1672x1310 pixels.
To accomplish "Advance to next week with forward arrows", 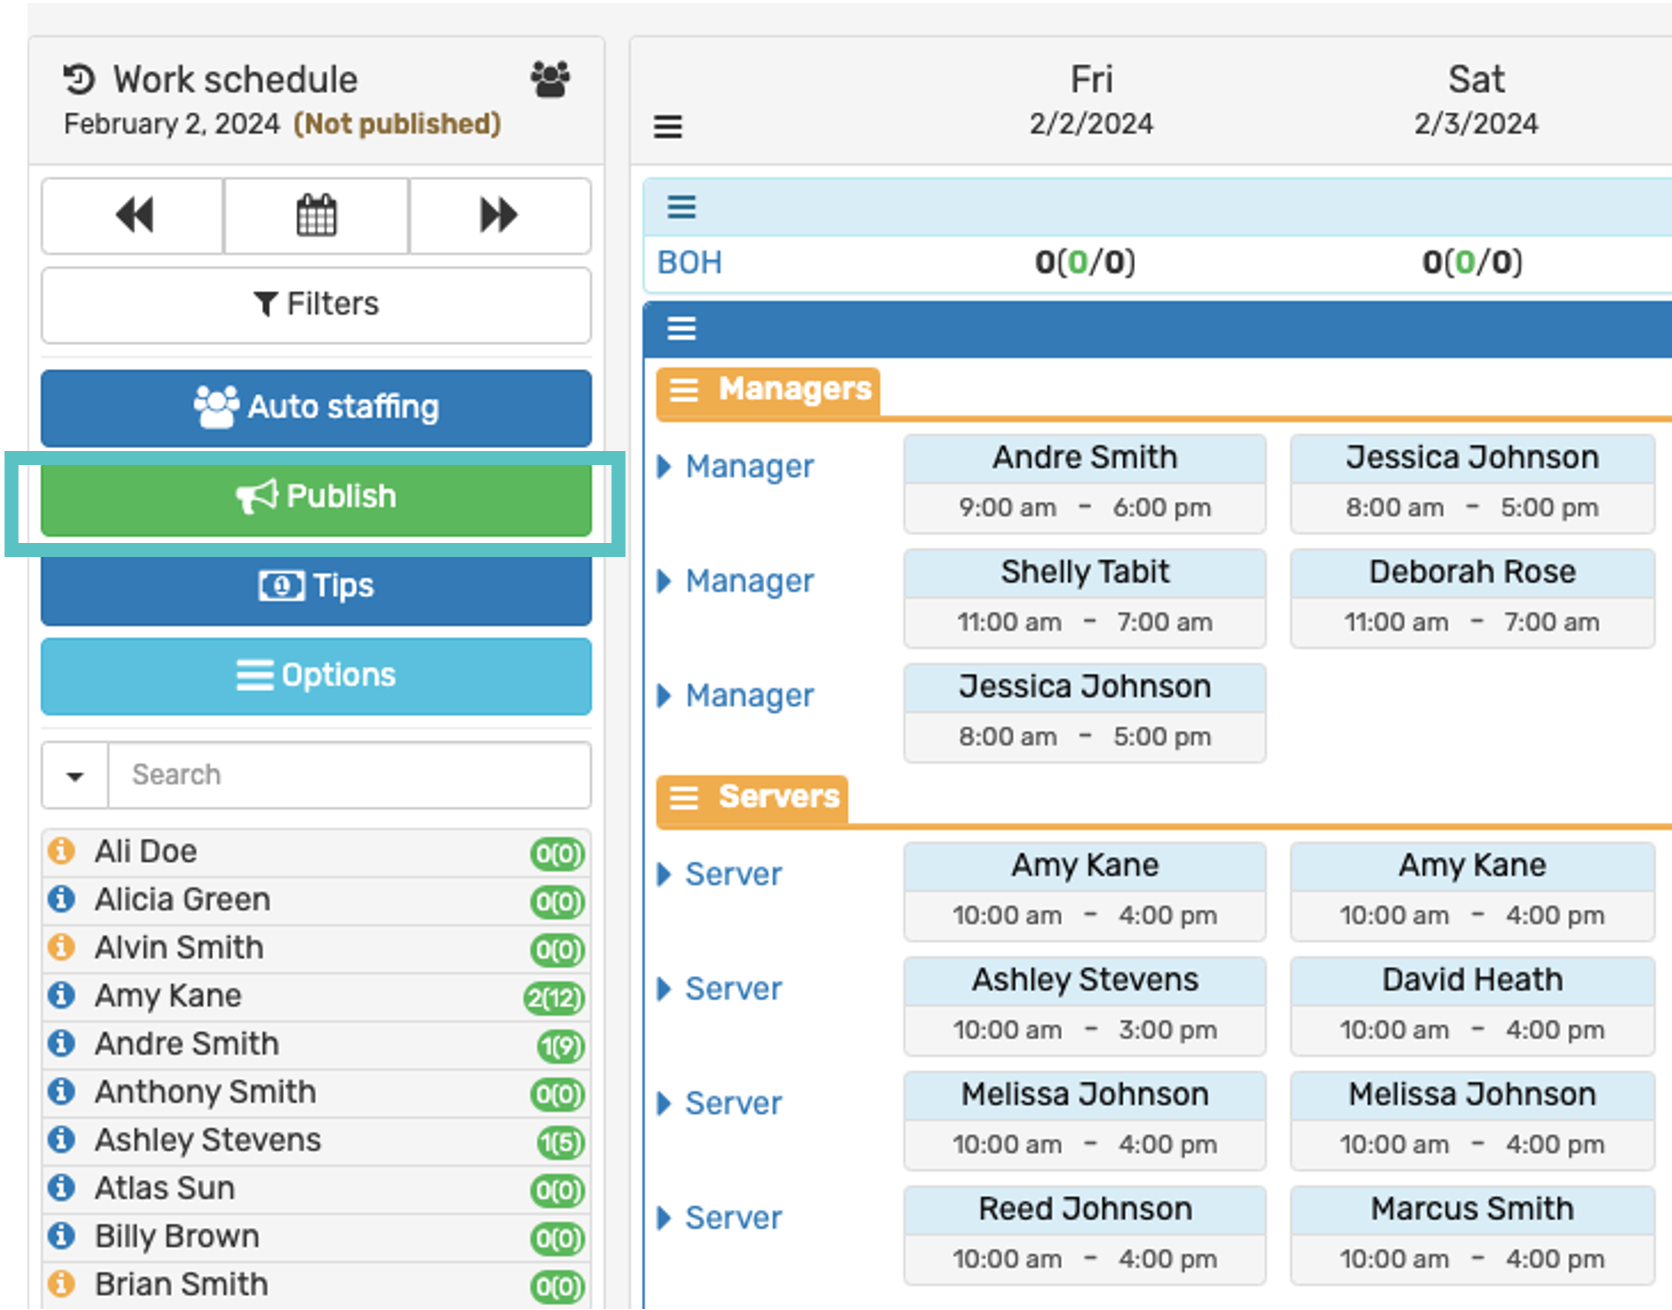I will [x=499, y=215].
